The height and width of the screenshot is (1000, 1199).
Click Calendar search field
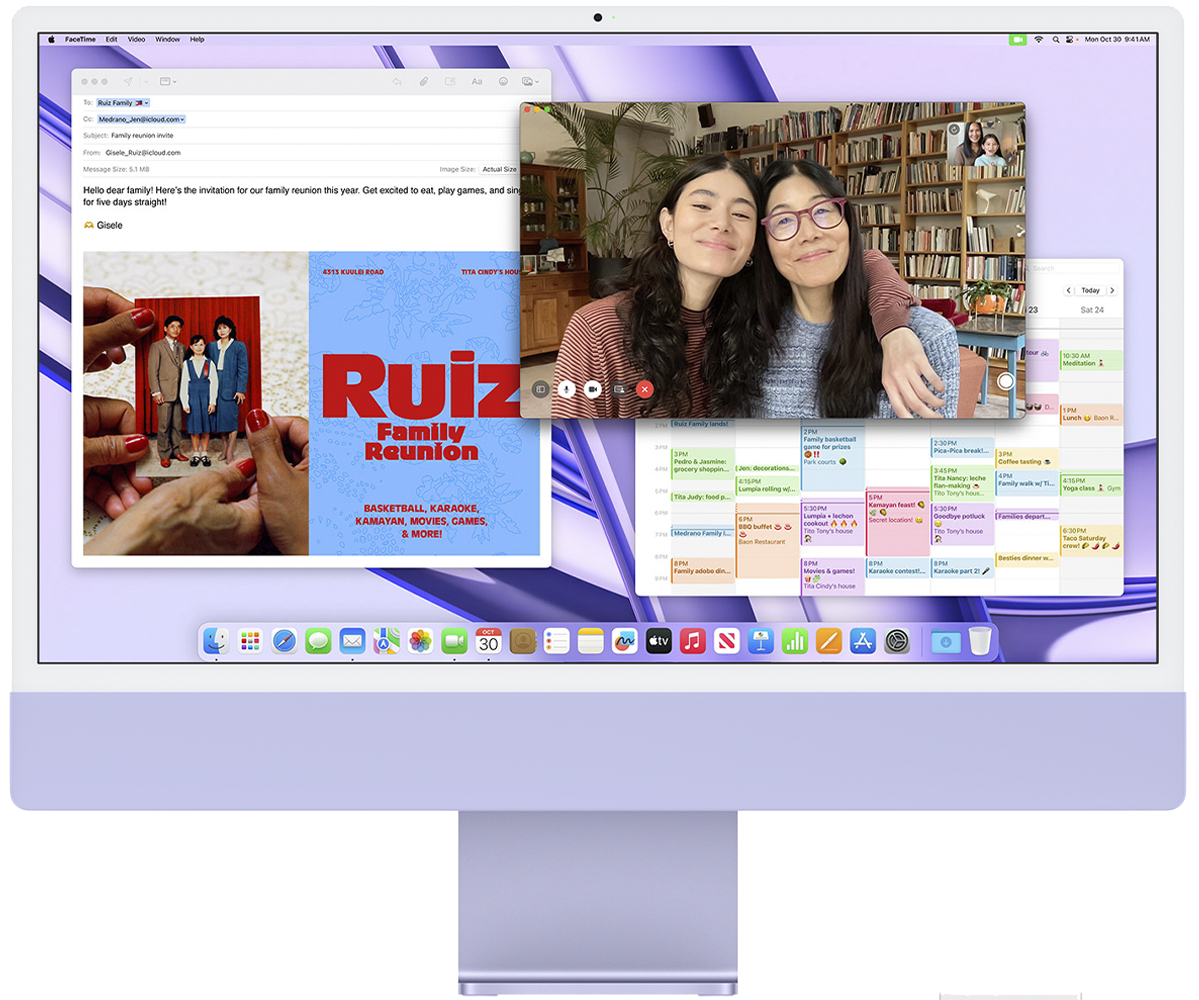click(x=1071, y=268)
